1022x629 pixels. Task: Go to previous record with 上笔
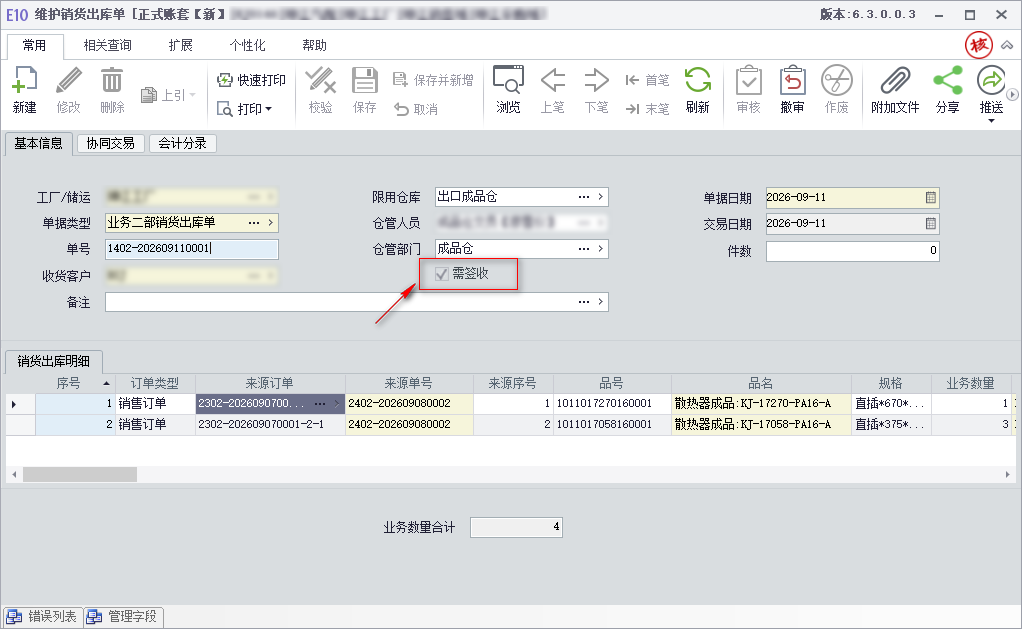(x=553, y=81)
